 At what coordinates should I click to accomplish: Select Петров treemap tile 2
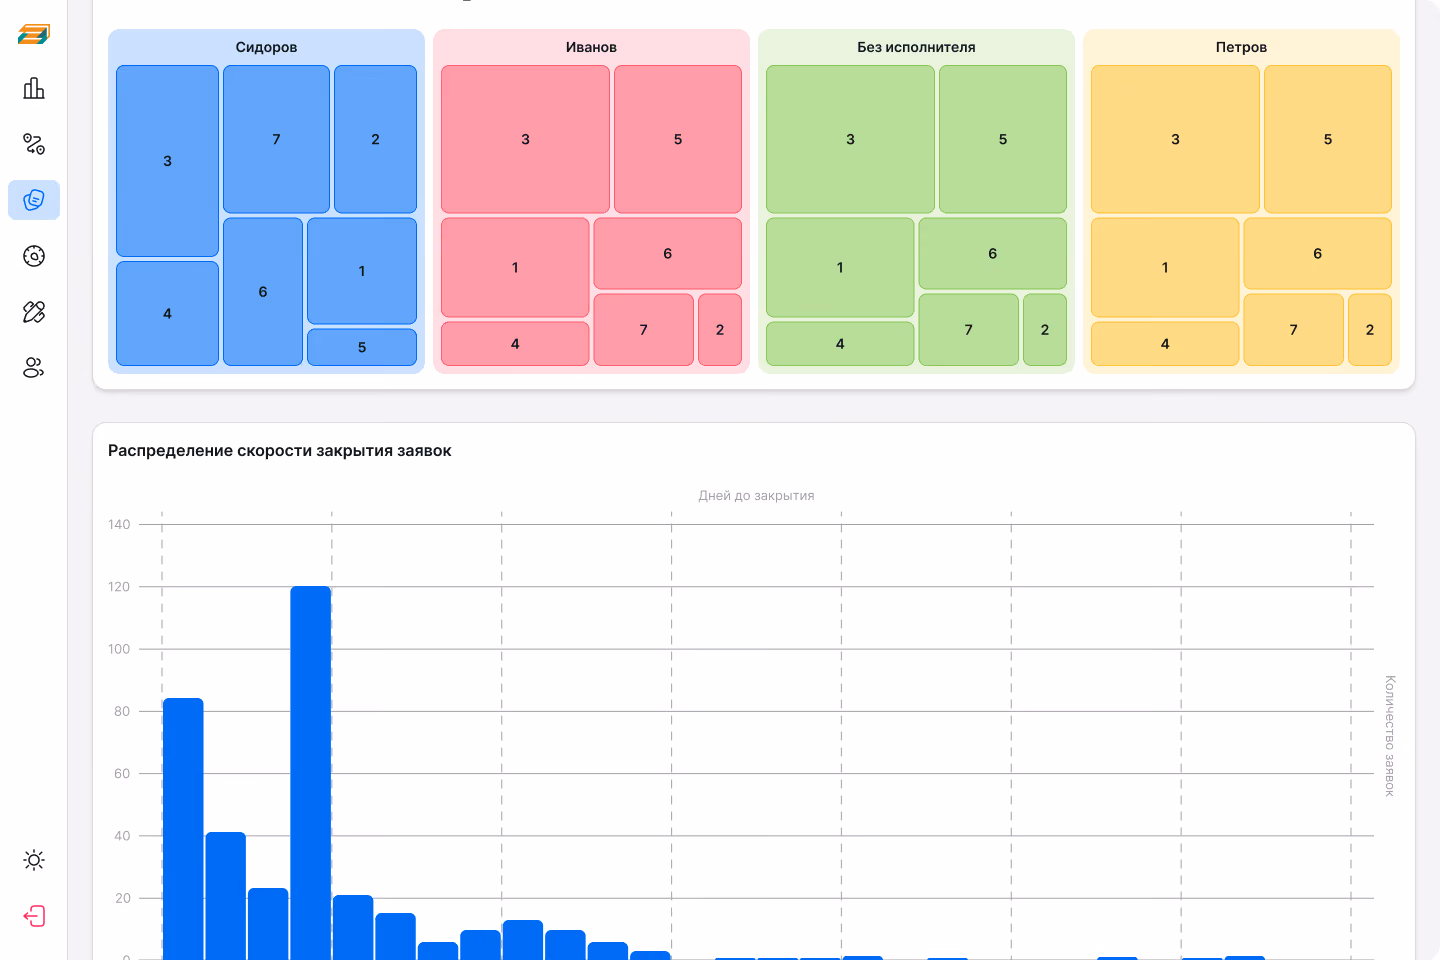pyautogui.click(x=1370, y=329)
